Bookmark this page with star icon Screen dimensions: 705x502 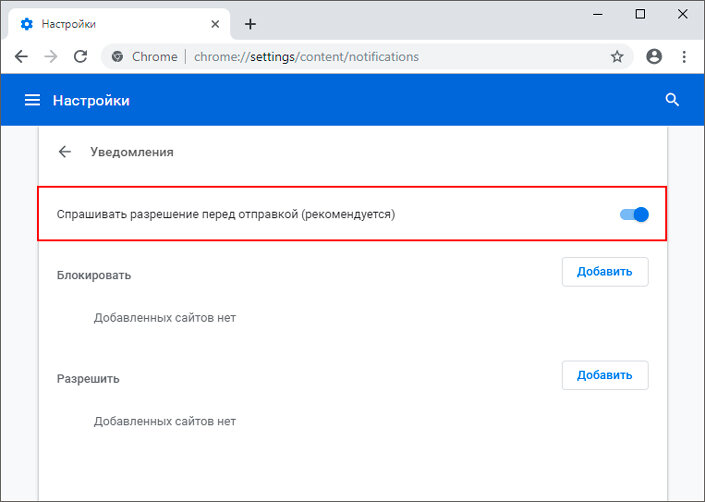(x=617, y=57)
